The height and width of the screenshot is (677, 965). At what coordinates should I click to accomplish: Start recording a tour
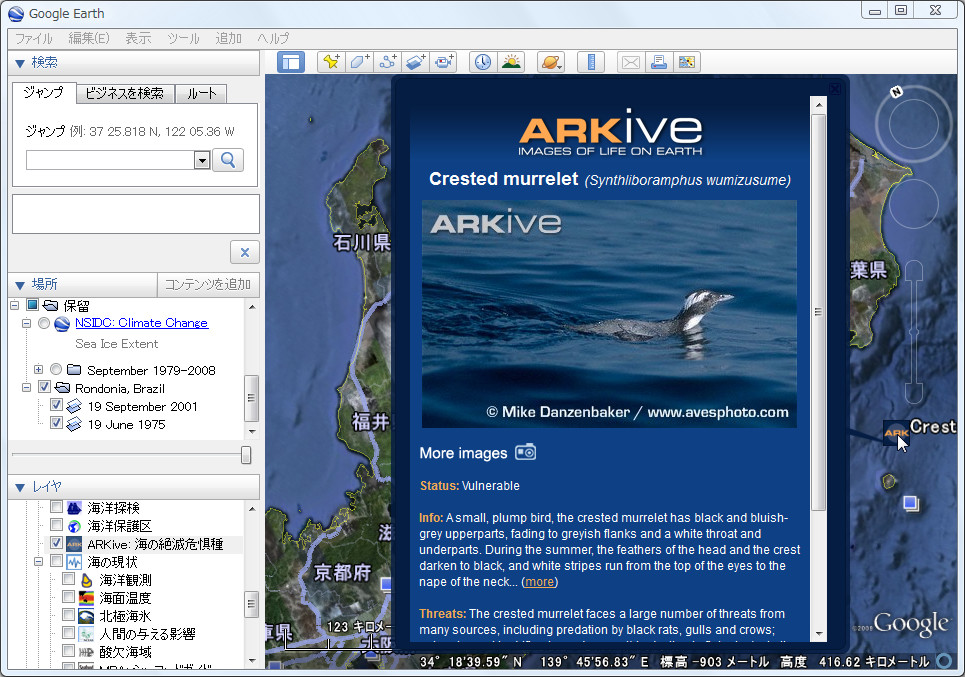click(443, 61)
